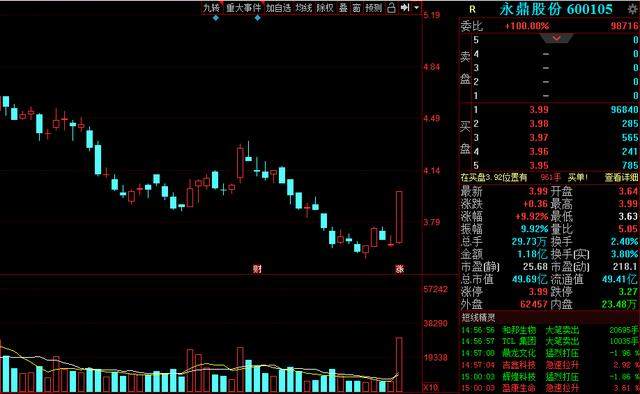Image resolution: width=640 pixels, height=394 pixels.
Task: Click the 5.19 price axis label
Action: pos(432,15)
